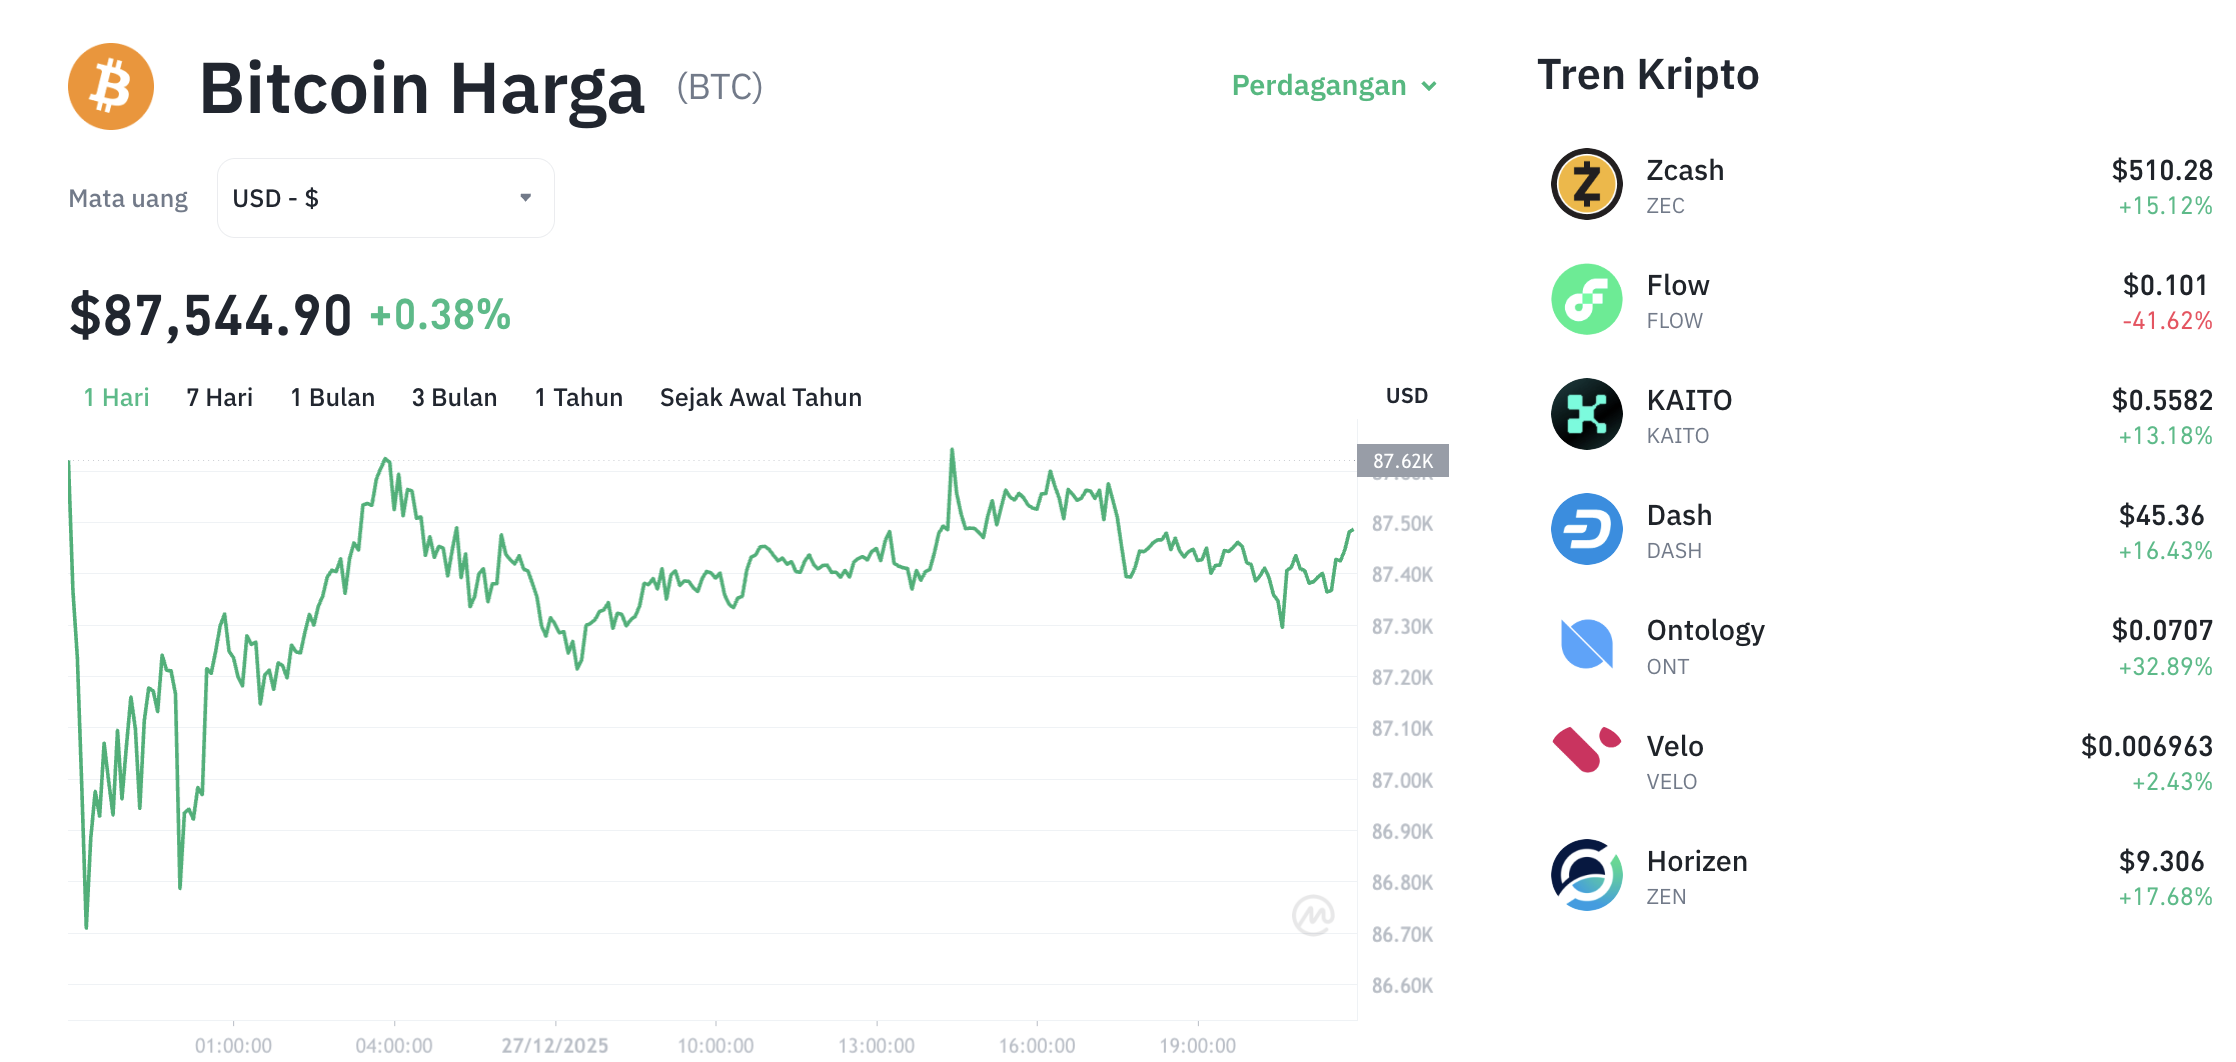The image size is (2236, 1062).
Task: Click the highest peak on the price chart
Action: point(954,450)
